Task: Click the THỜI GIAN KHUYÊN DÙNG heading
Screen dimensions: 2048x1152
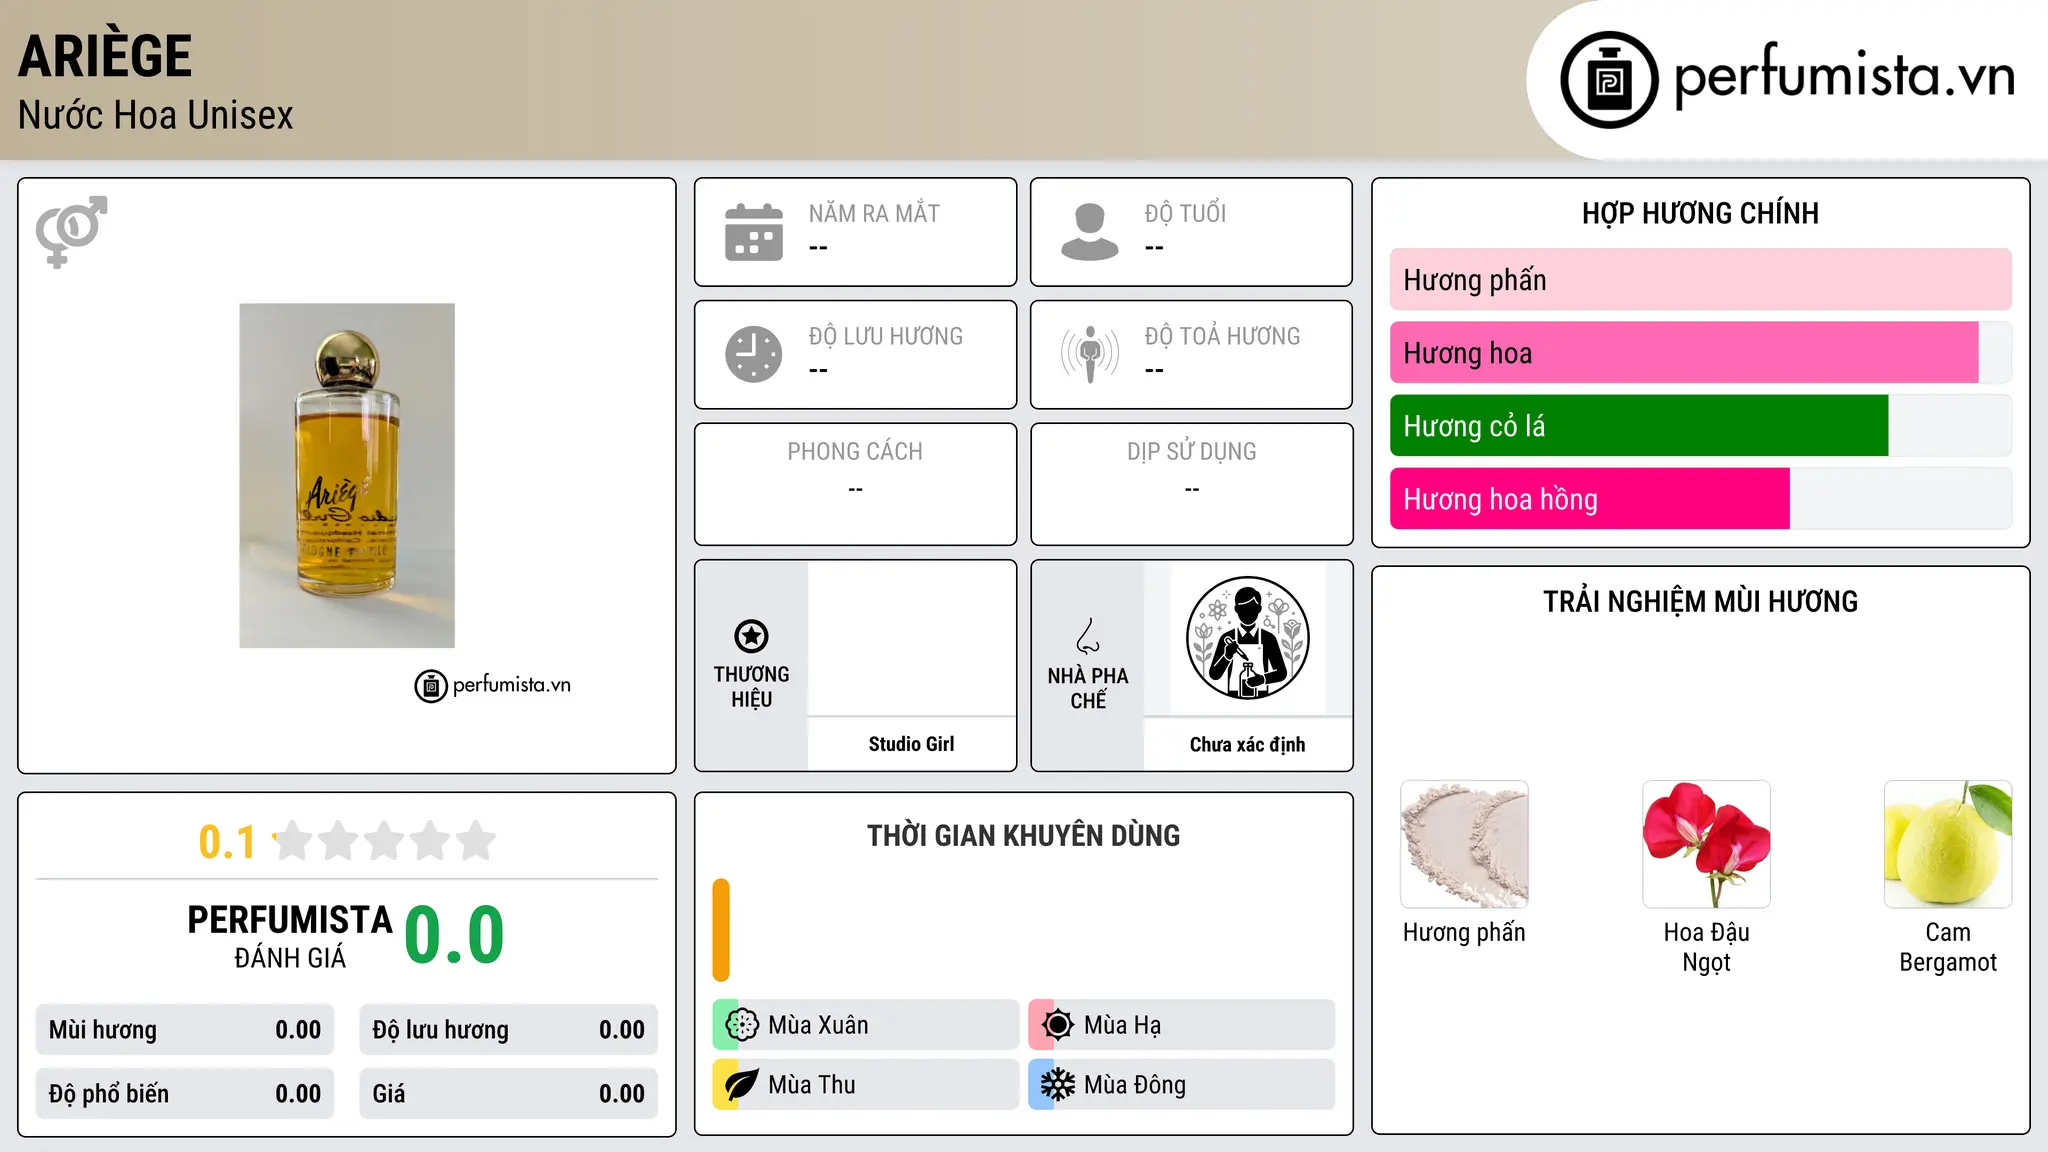Action: pyautogui.click(x=1023, y=835)
